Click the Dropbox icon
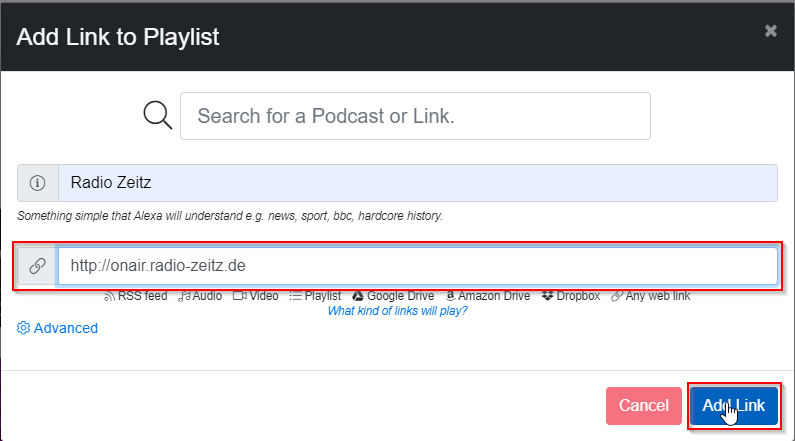The width and height of the screenshot is (795, 441). pyautogui.click(x=547, y=296)
